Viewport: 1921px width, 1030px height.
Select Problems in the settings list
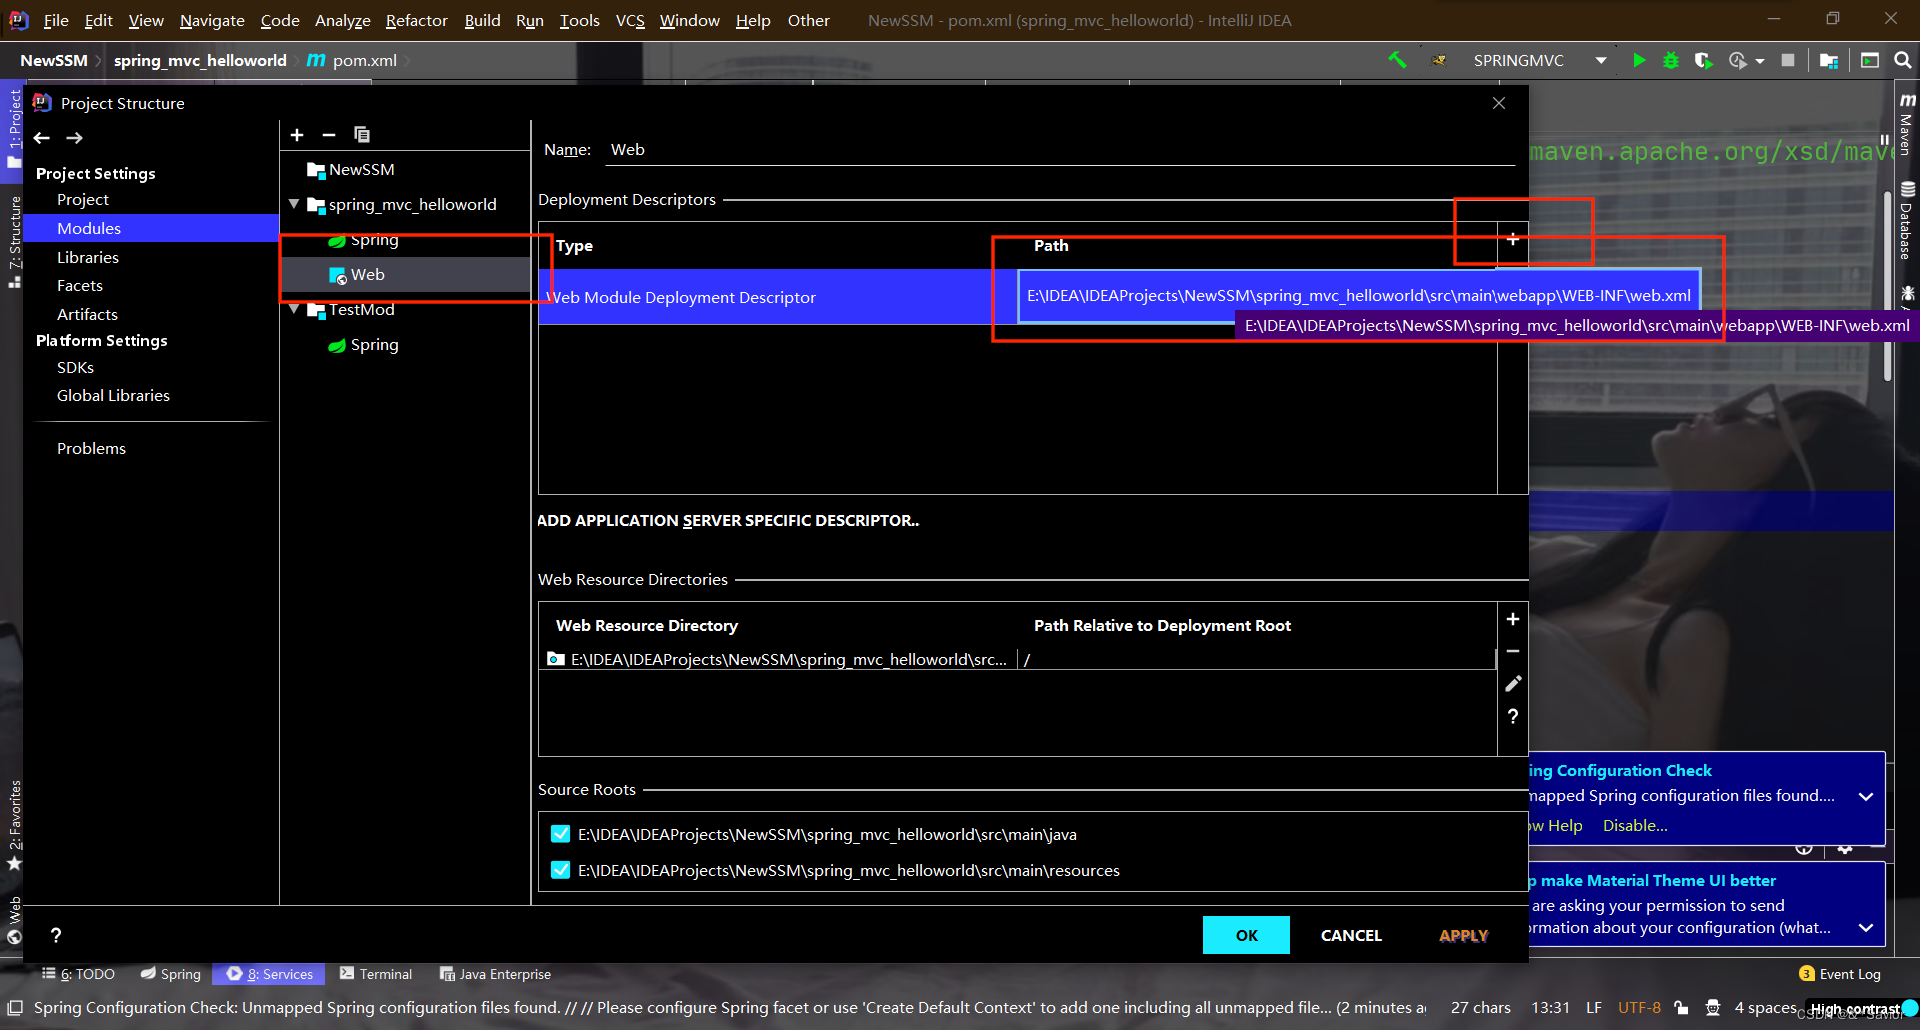pos(91,448)
